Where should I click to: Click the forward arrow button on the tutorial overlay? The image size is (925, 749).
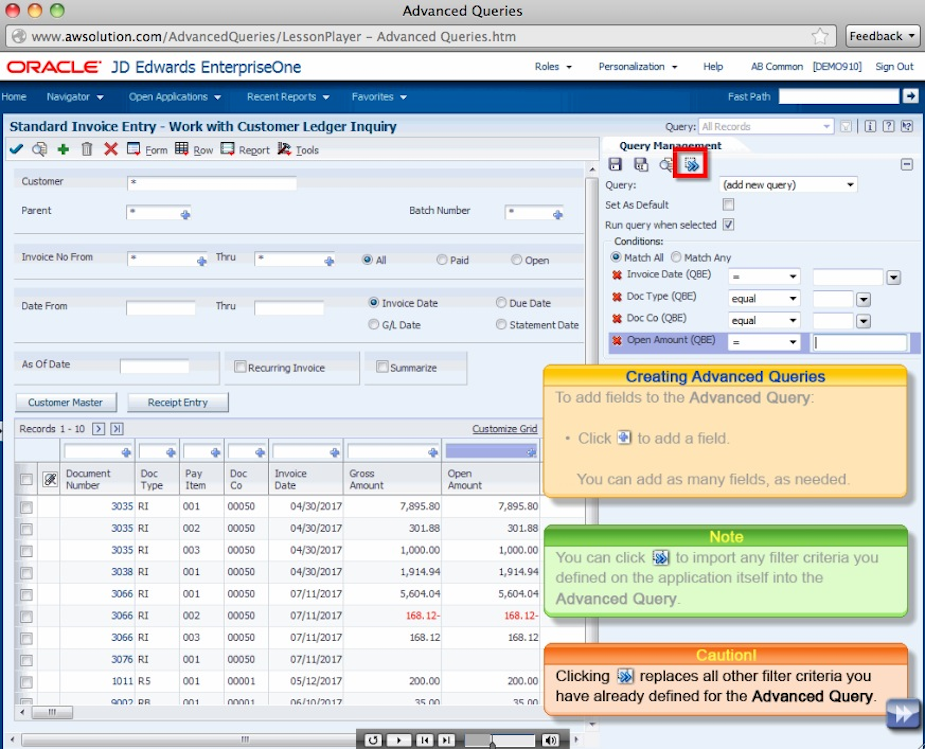[902, 713]
